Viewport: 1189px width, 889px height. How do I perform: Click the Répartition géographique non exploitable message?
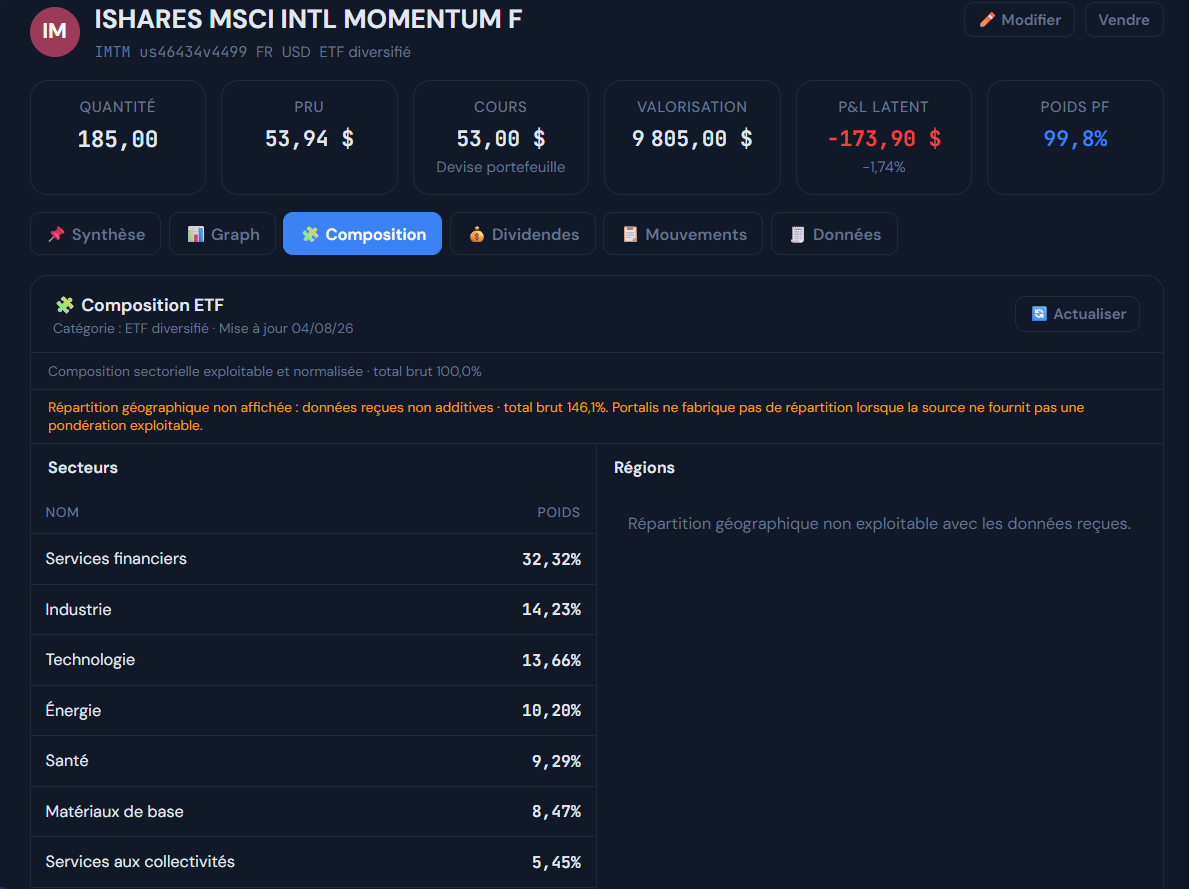879,523
